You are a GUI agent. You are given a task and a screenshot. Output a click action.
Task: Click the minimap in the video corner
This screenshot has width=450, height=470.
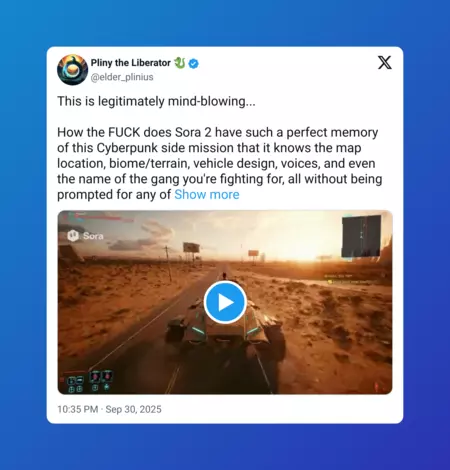[361, 236]
